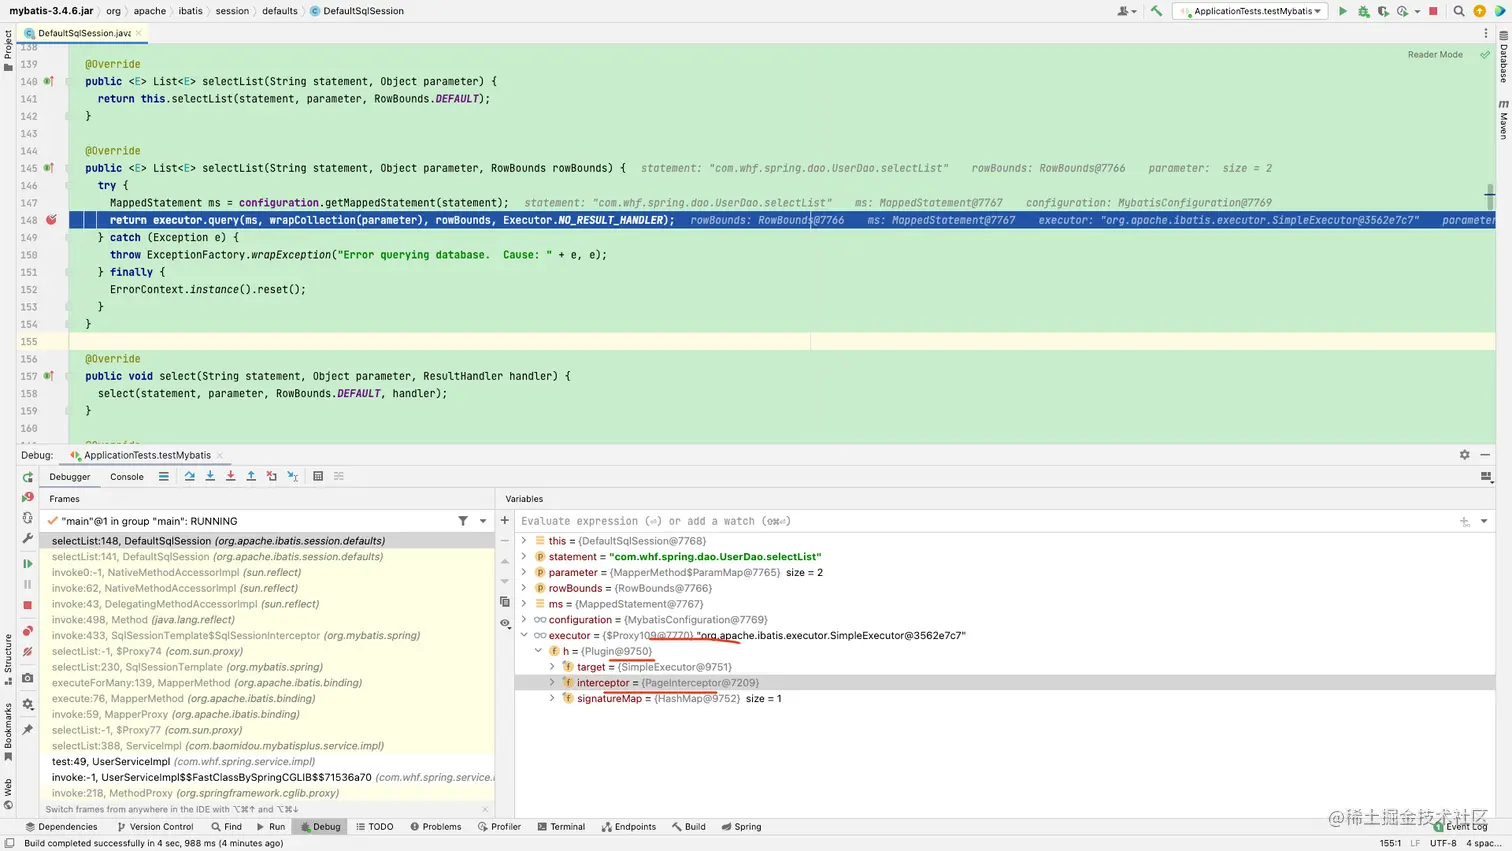Click the Step Out icon
Viewport: 1512px width, 851px height.
[x=251, y=476]
